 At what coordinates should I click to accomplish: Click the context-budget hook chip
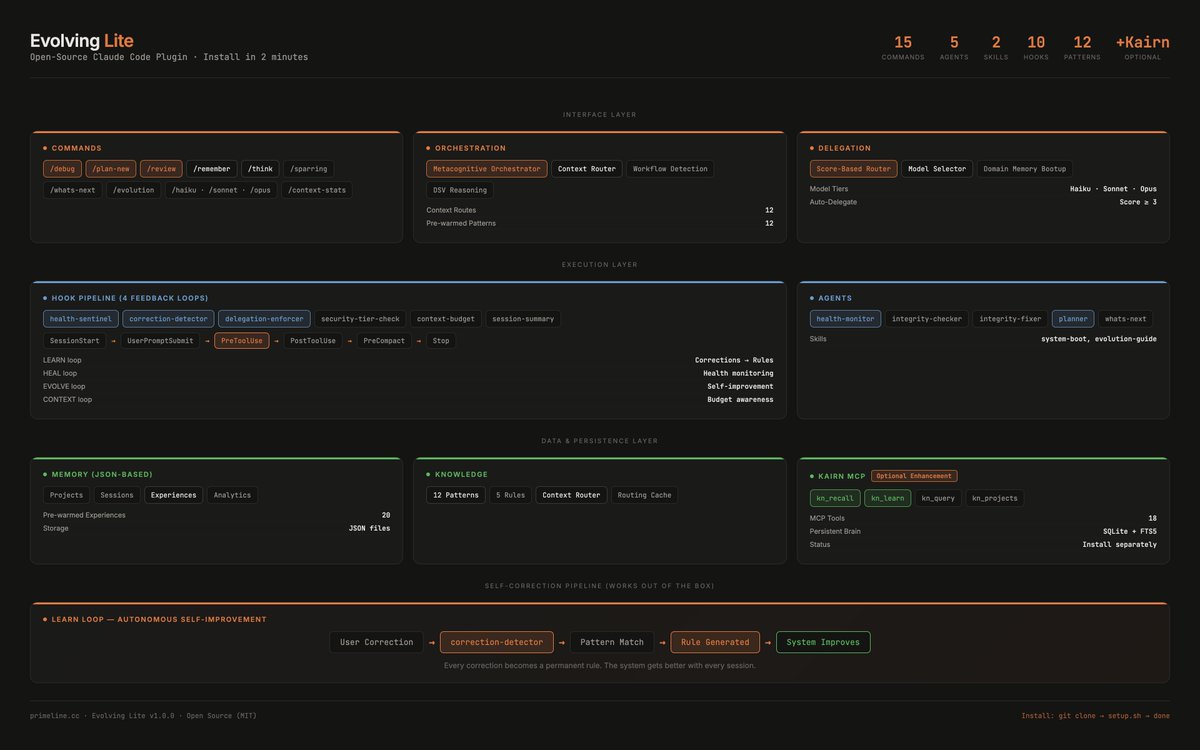[446, 319]
